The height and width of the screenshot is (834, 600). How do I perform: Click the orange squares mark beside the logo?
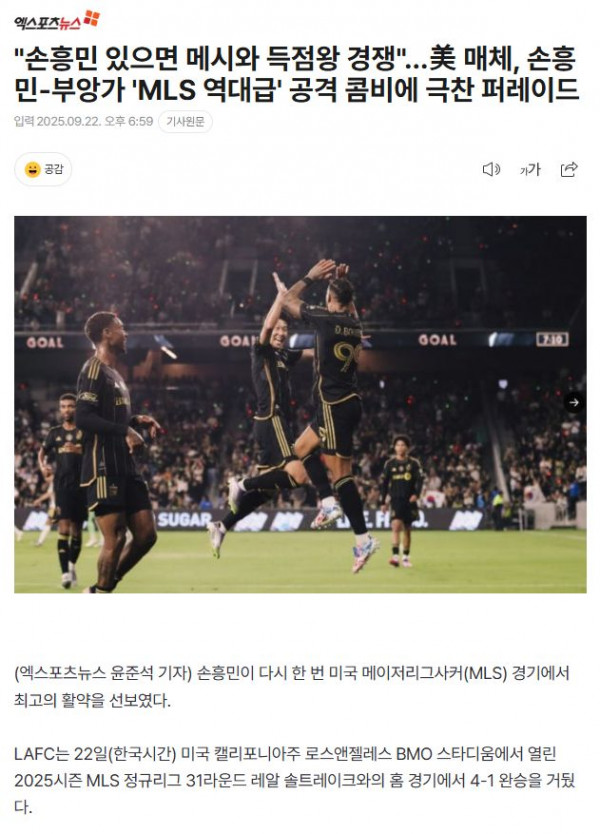pyautogui.click(x=91, y=18)
